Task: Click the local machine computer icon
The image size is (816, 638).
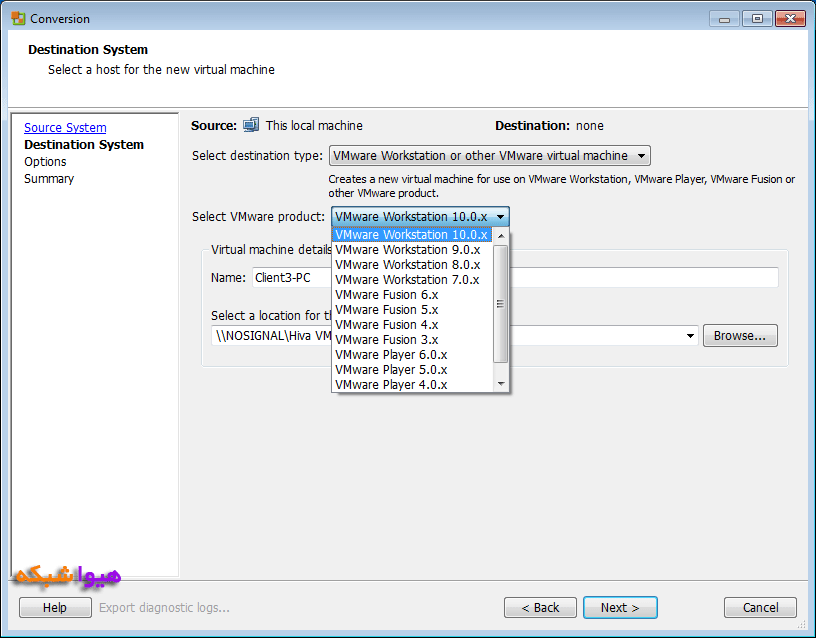Action: (x=251, y=126)
